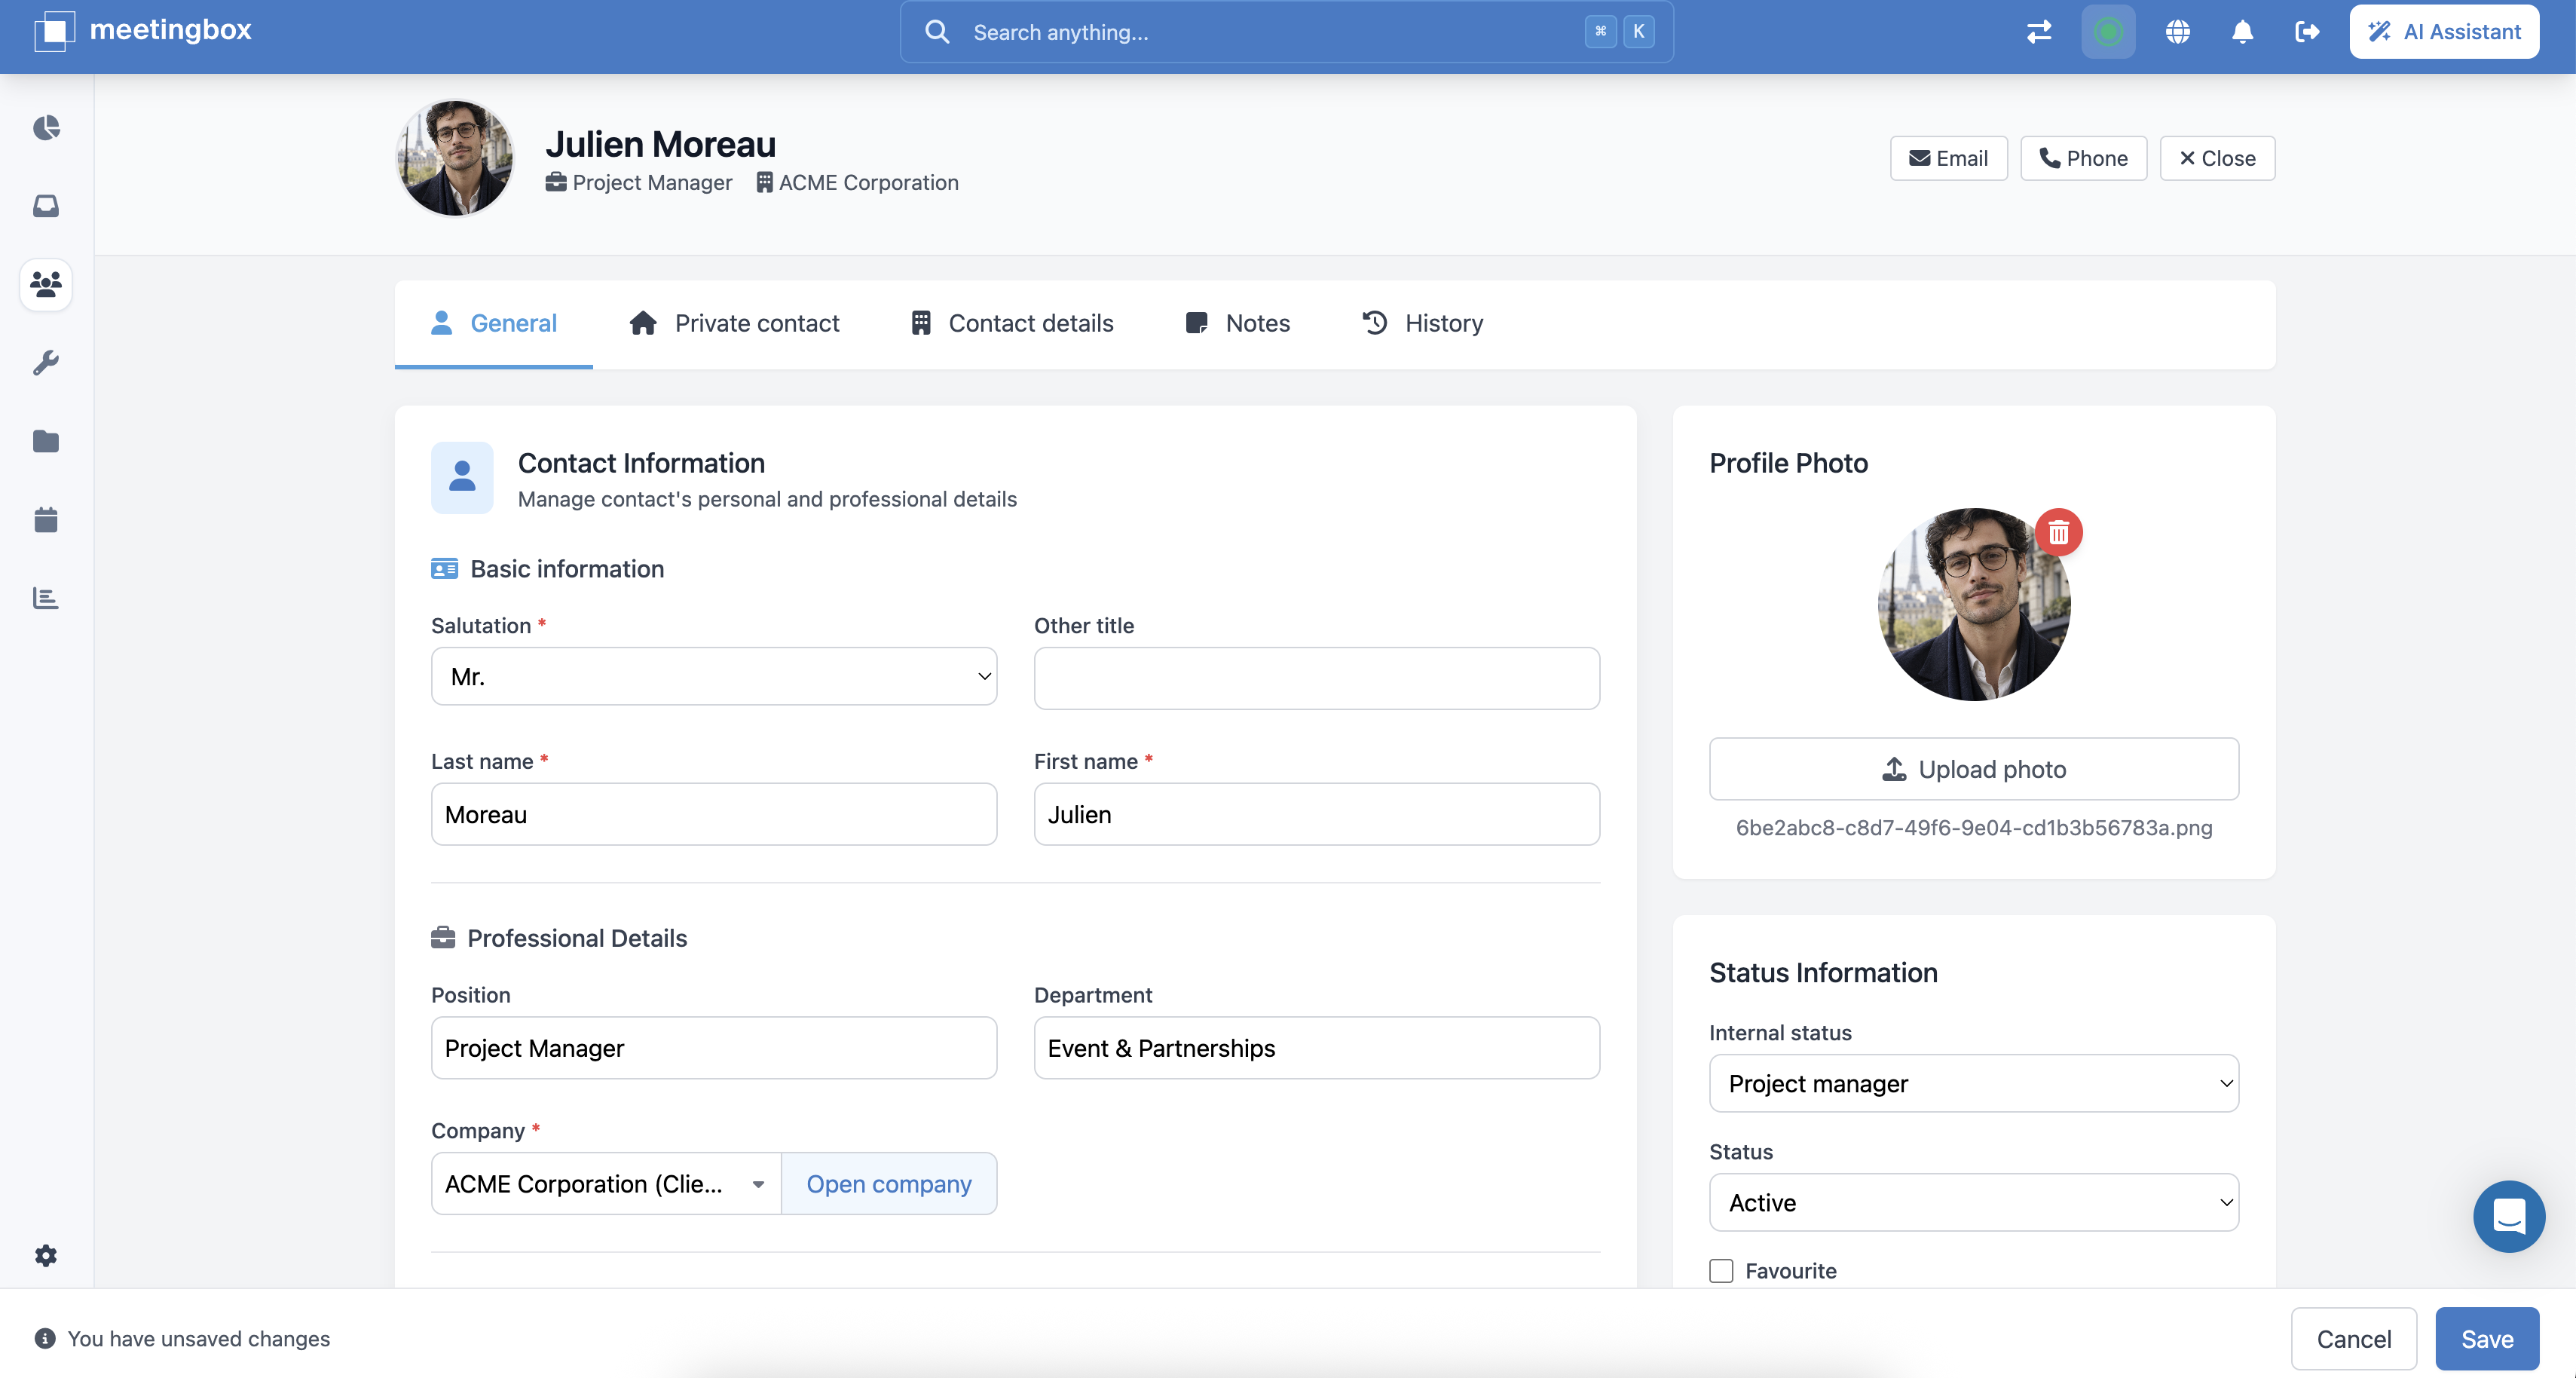Open the notifications bell

tap(2242, 32)
